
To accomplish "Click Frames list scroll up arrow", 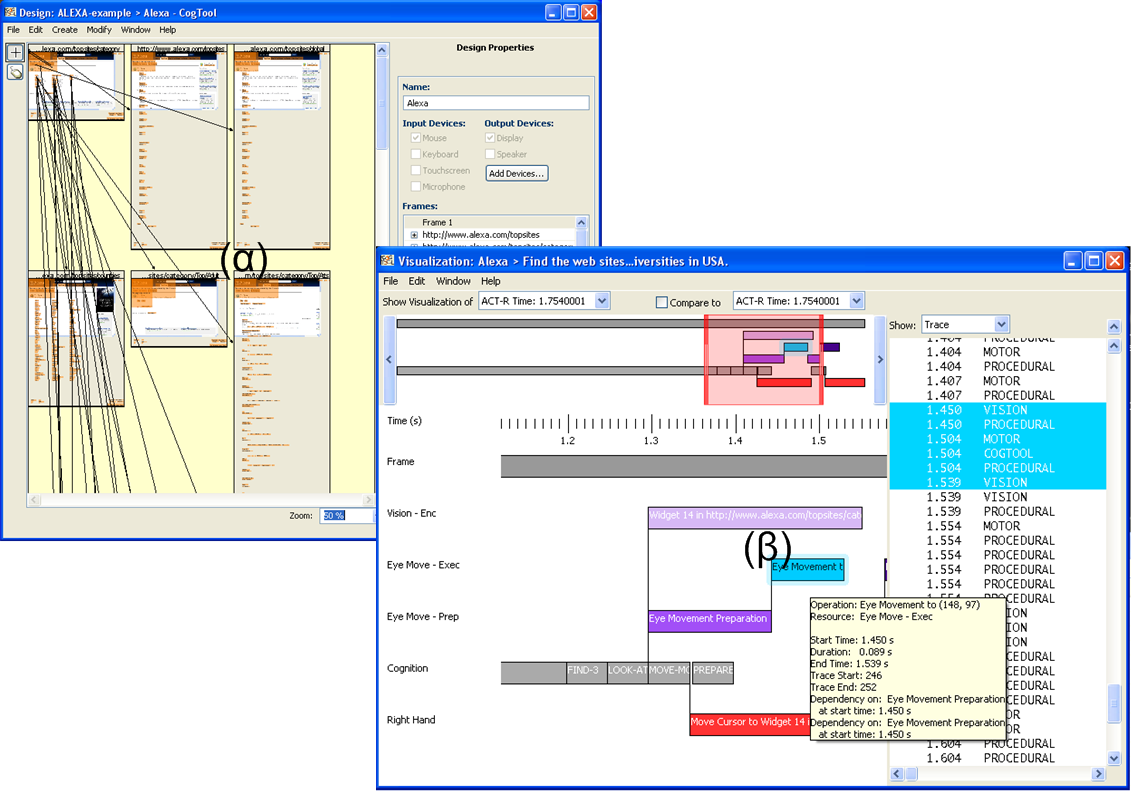I will [581, 222].
